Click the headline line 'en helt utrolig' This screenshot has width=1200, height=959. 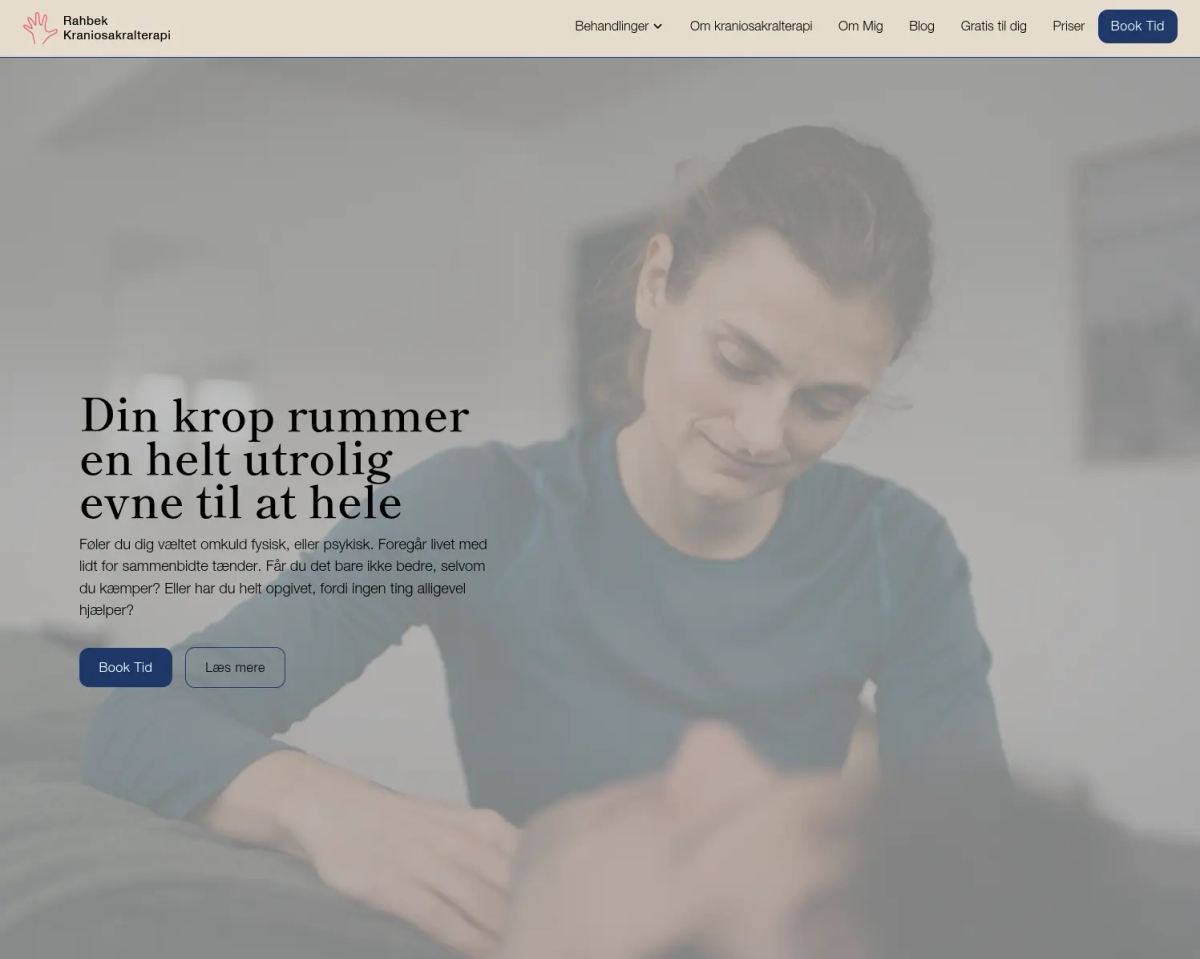(236, 460)
